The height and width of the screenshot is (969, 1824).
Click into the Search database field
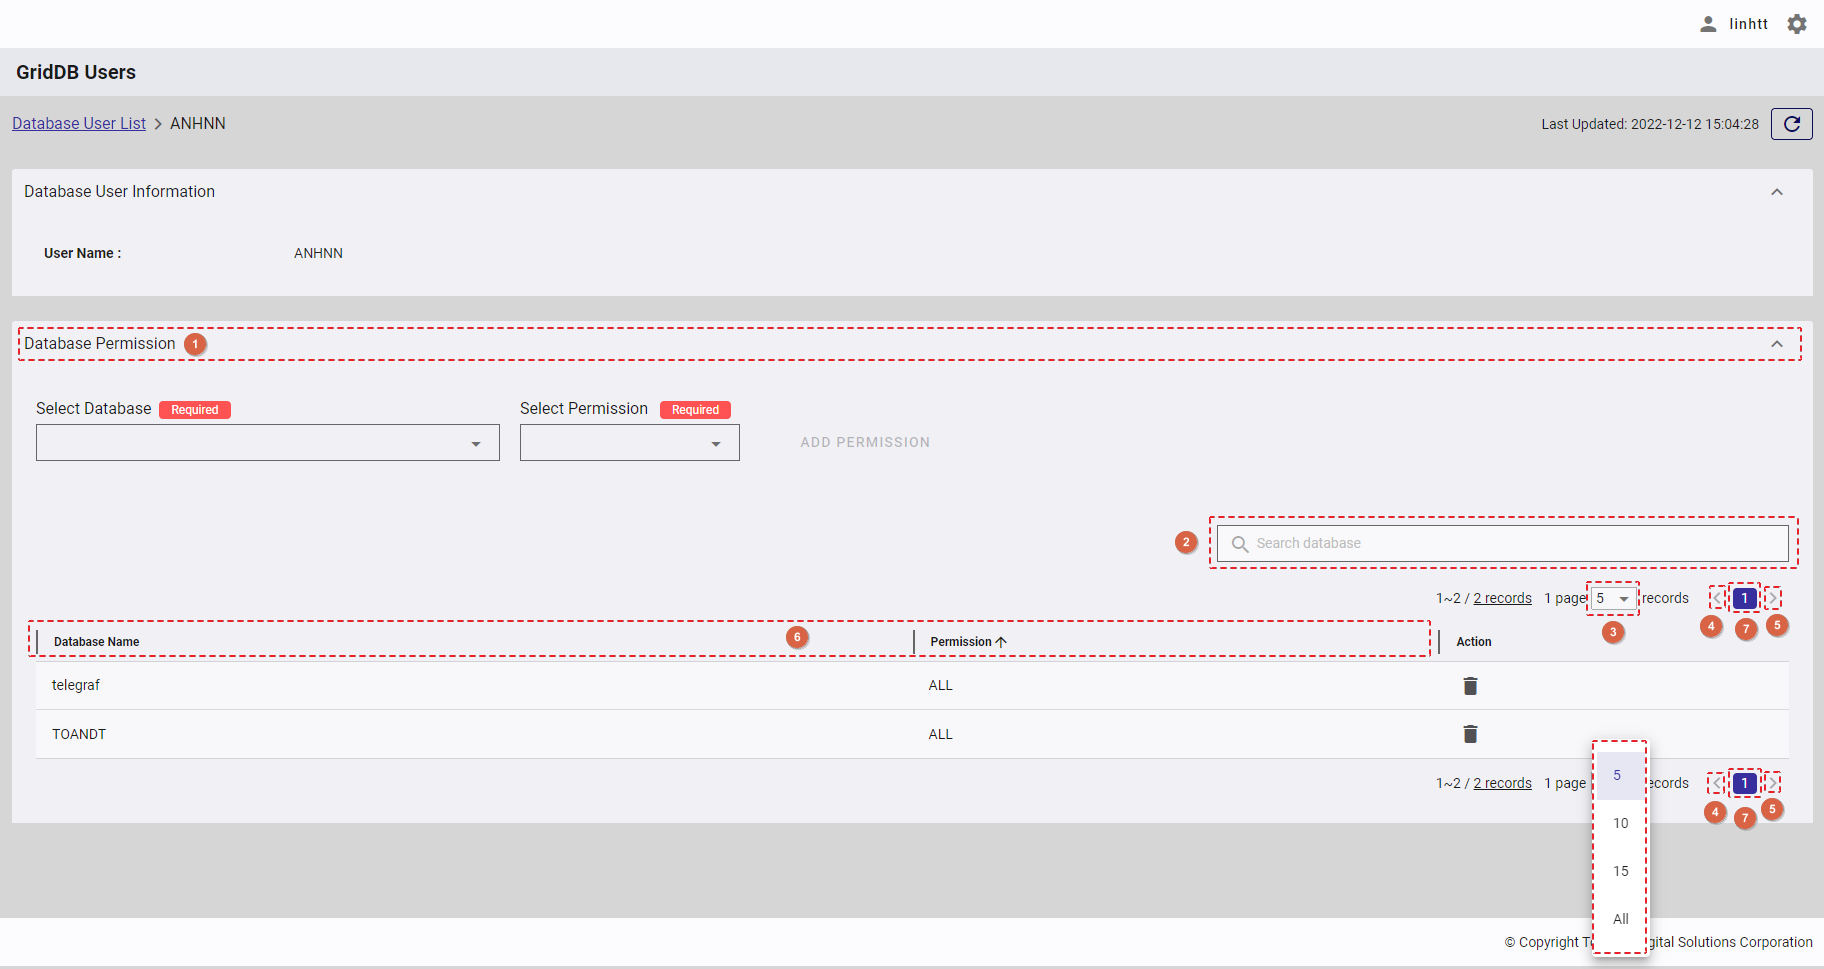pos(1502,543)
